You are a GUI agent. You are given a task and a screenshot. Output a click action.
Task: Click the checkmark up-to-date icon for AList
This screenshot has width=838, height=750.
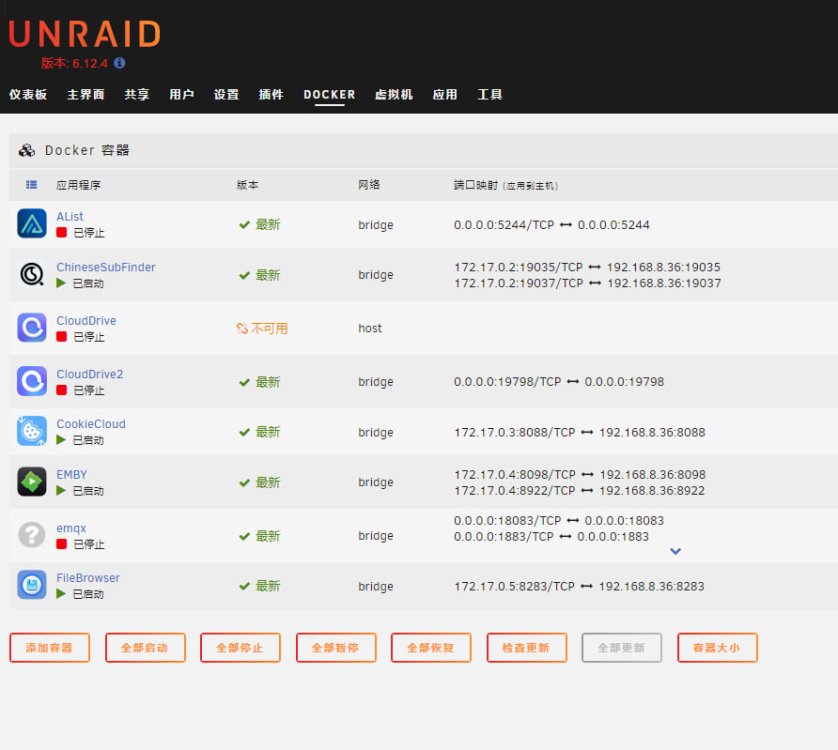[x=244, y=225]
